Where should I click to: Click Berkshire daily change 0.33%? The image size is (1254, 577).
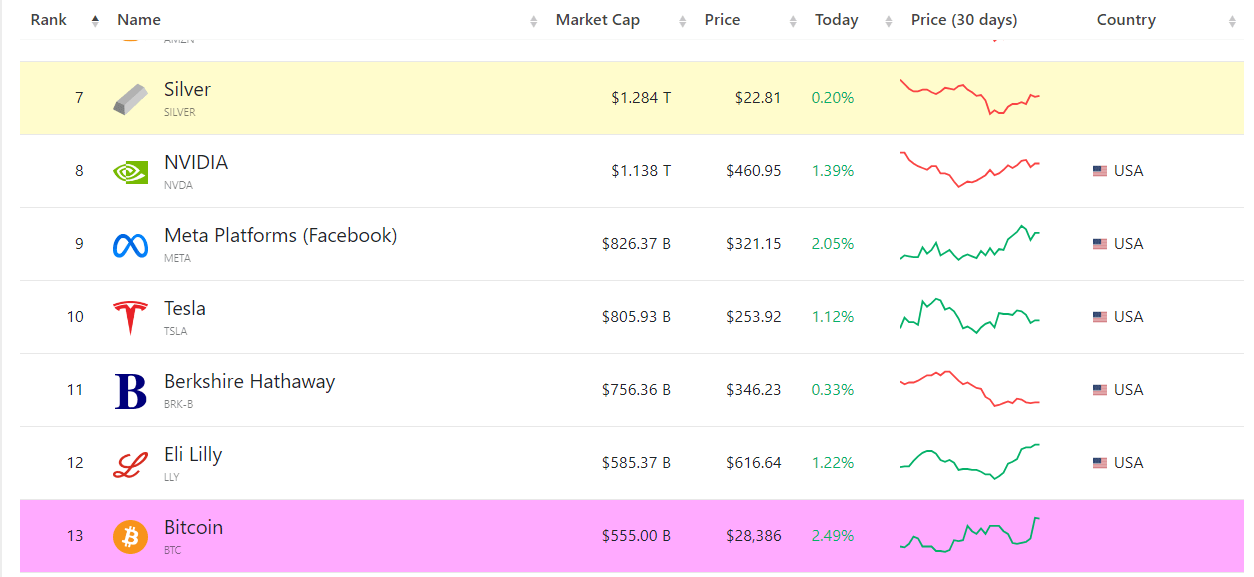tap(833, 390)
